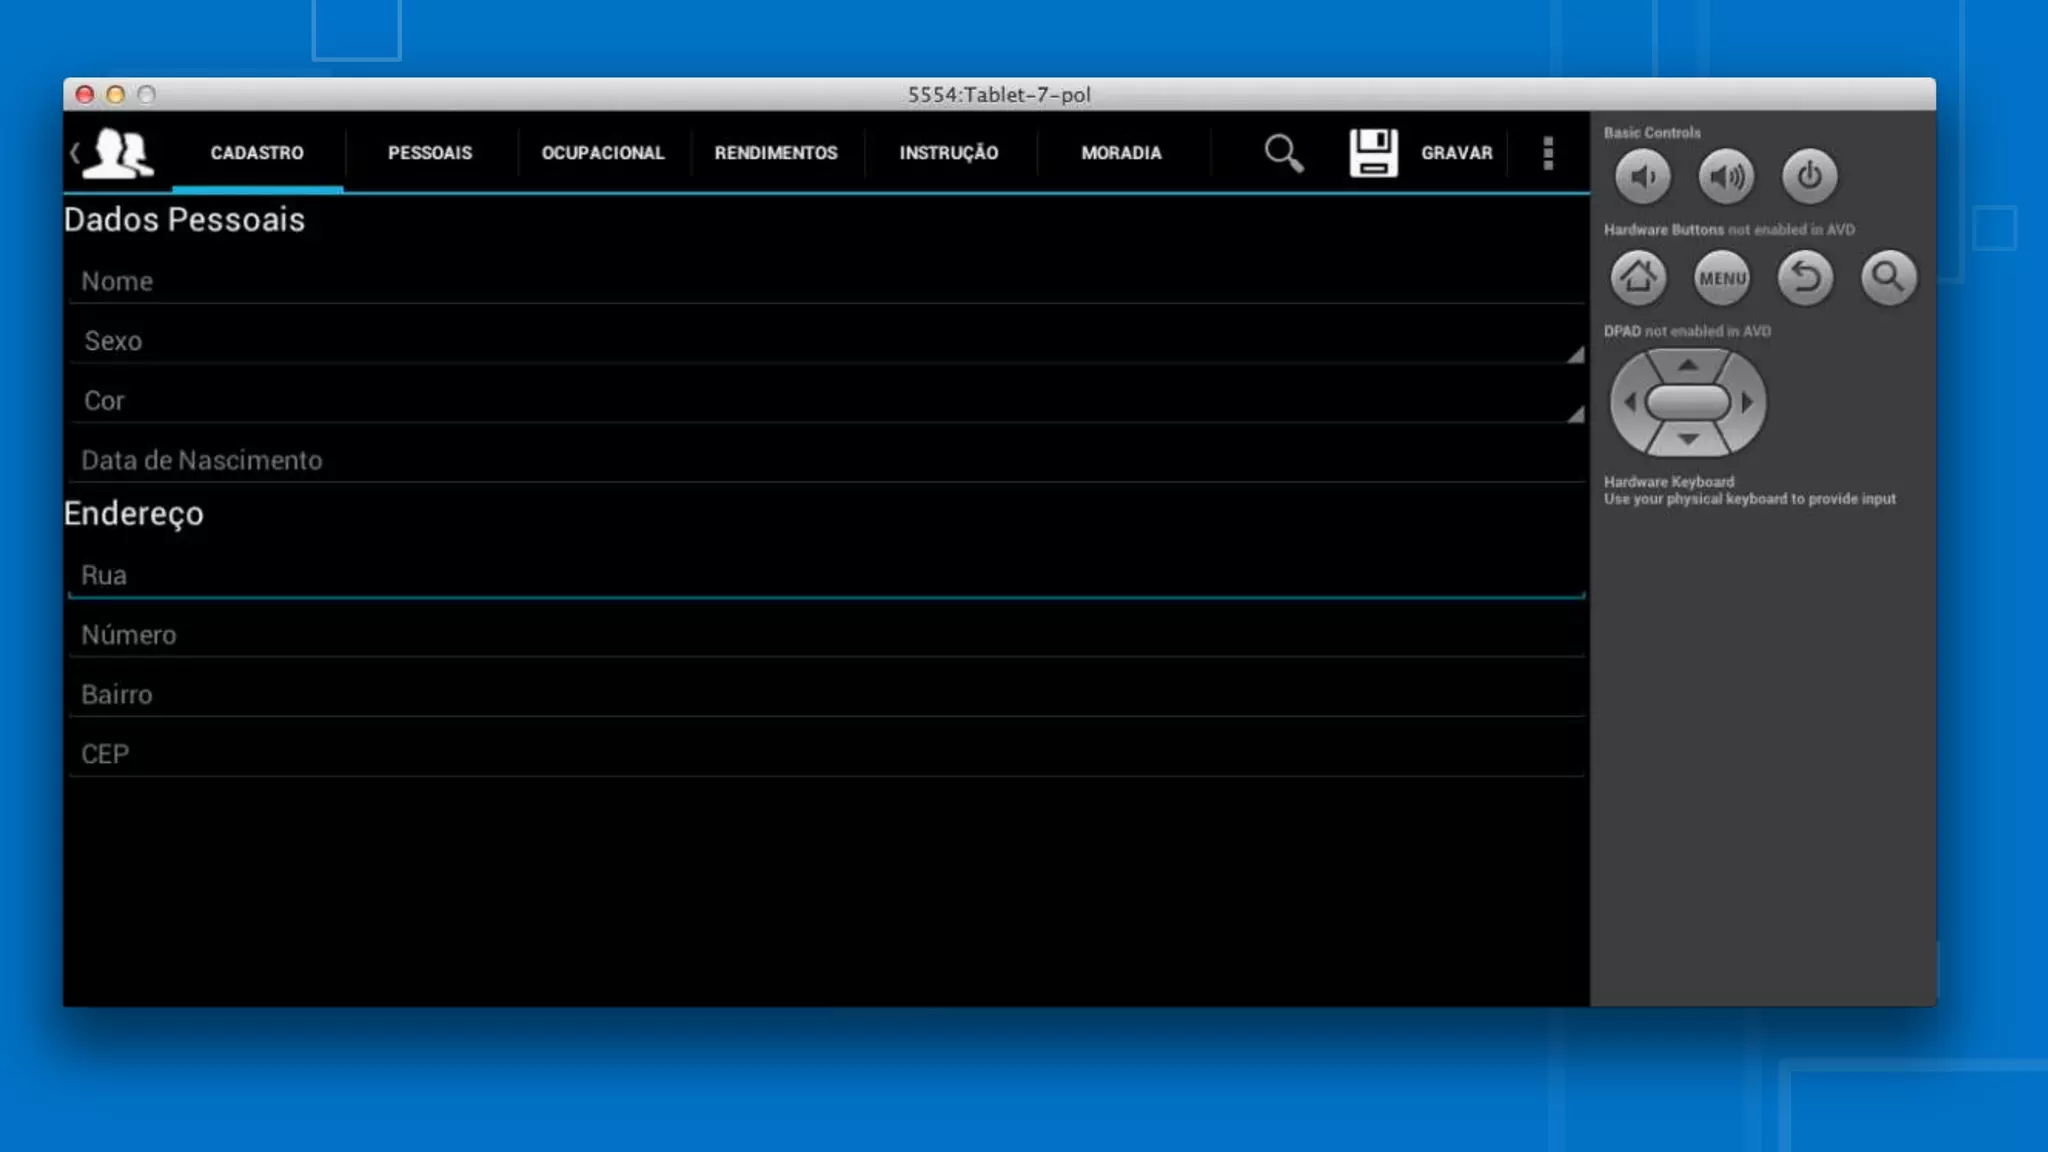Image resolution: width=2048 pixels, height=1152 pixels.
Task: Click the GRAVAR button
Action: [1456, 153]
